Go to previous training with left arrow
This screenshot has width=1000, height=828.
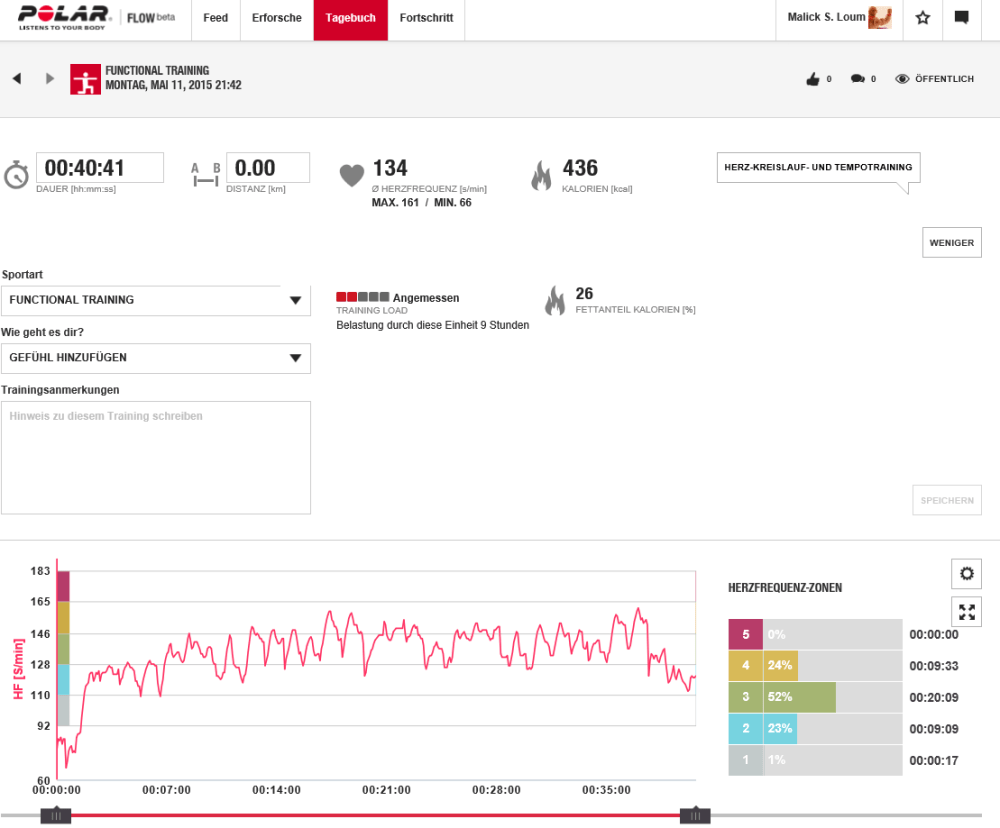click(17, 78)
